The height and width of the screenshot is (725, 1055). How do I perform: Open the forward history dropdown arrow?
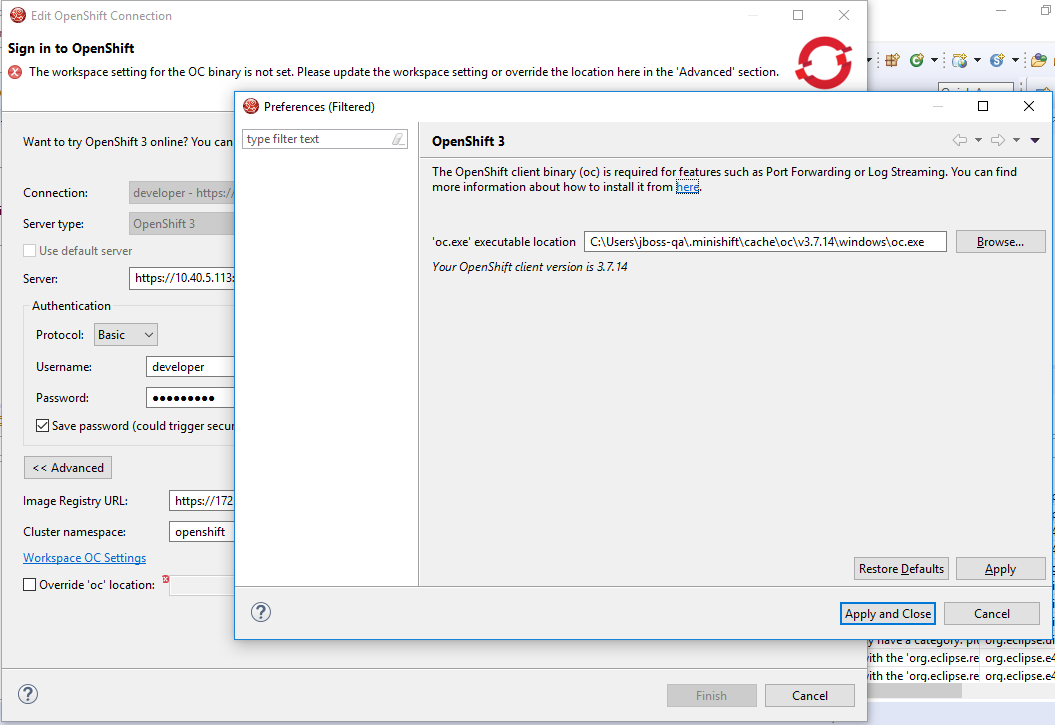1016,140
